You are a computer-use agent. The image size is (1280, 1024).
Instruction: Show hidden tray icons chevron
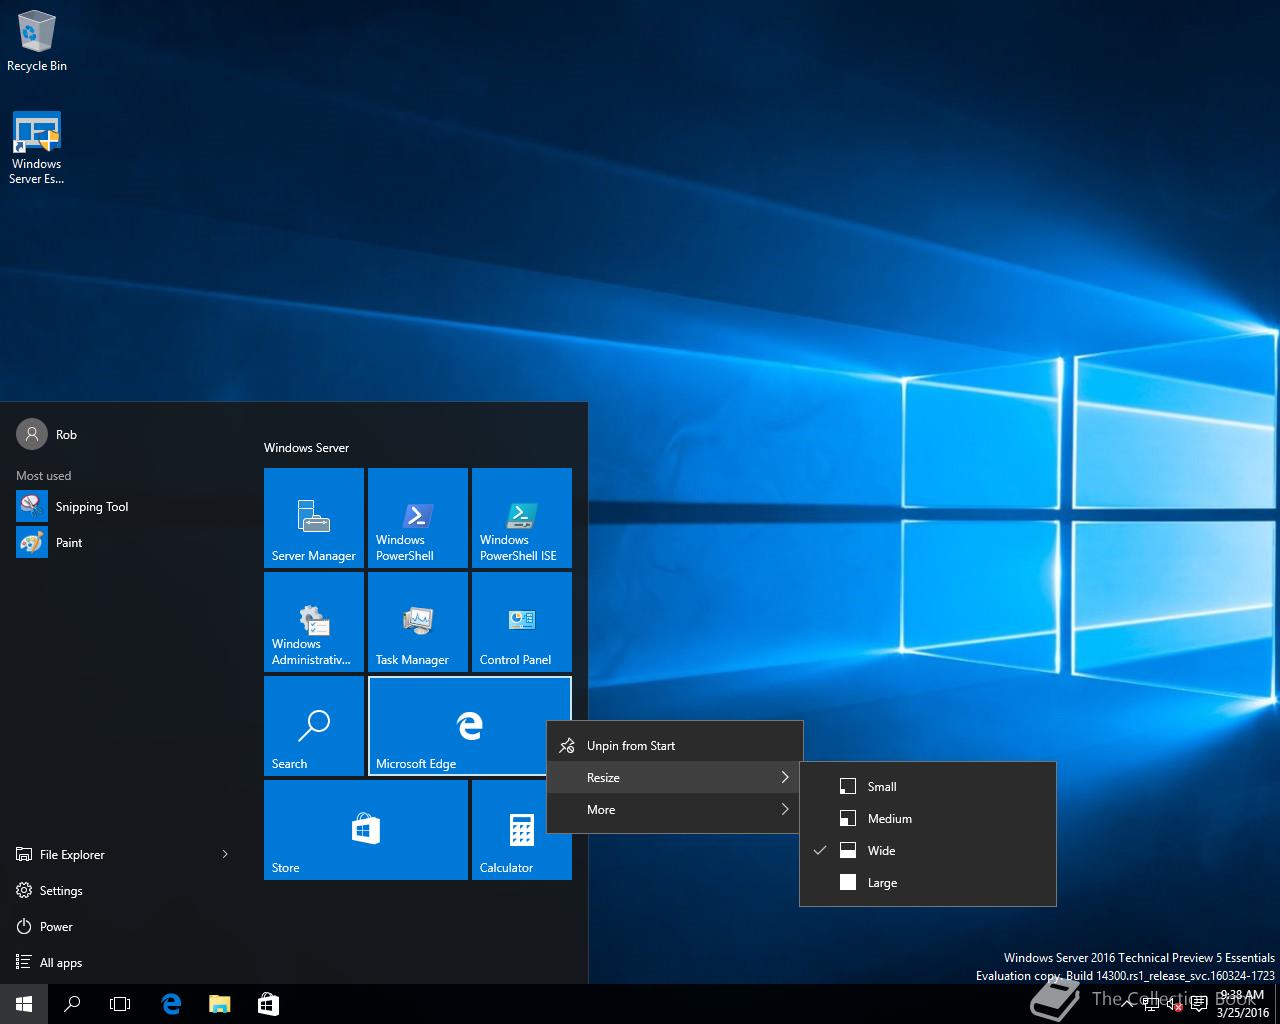click(1127, 1004)
